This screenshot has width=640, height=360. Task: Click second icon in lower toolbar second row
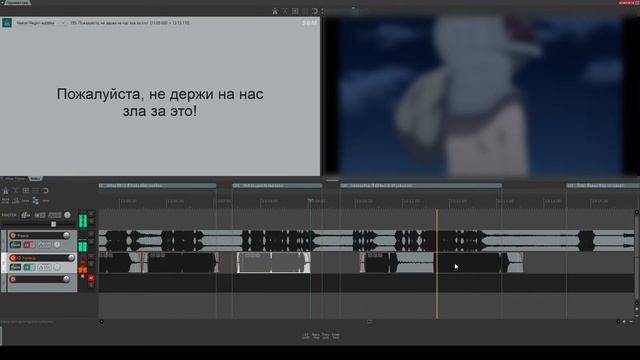[16, 200]
